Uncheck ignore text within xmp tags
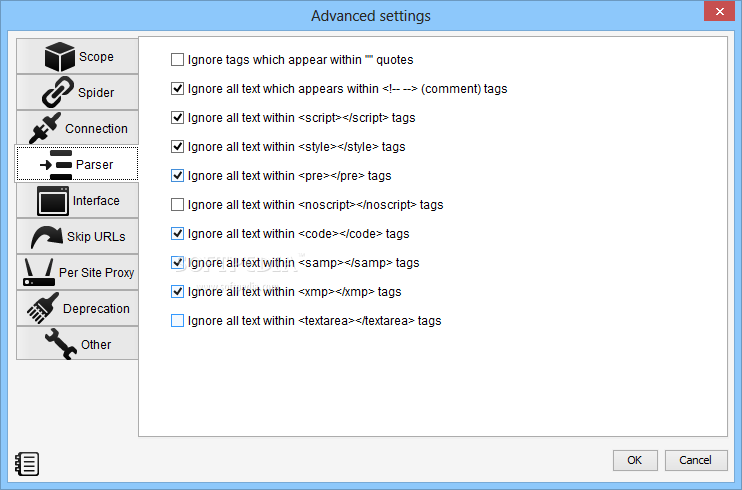Screen dimensions: 742x490 coord(177,292)
